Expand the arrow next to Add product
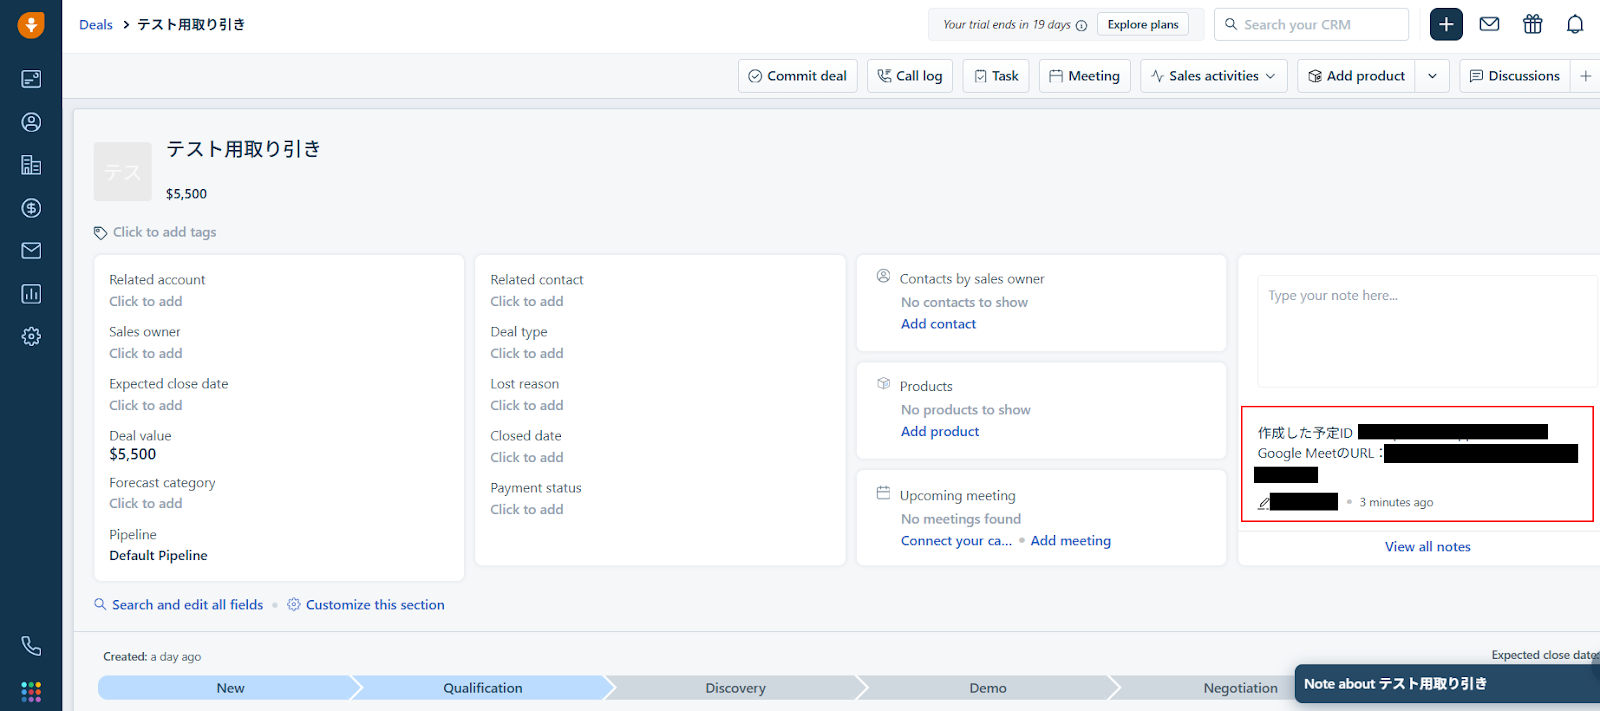Image resolution: width=1600 pixels, height=711 pixels. [x=1432, y=76]
